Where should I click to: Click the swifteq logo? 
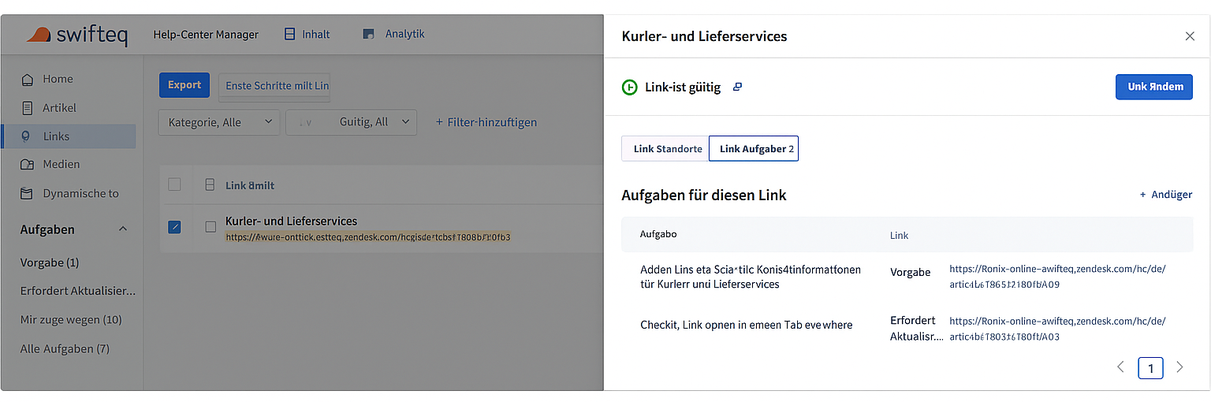[77, 35]
